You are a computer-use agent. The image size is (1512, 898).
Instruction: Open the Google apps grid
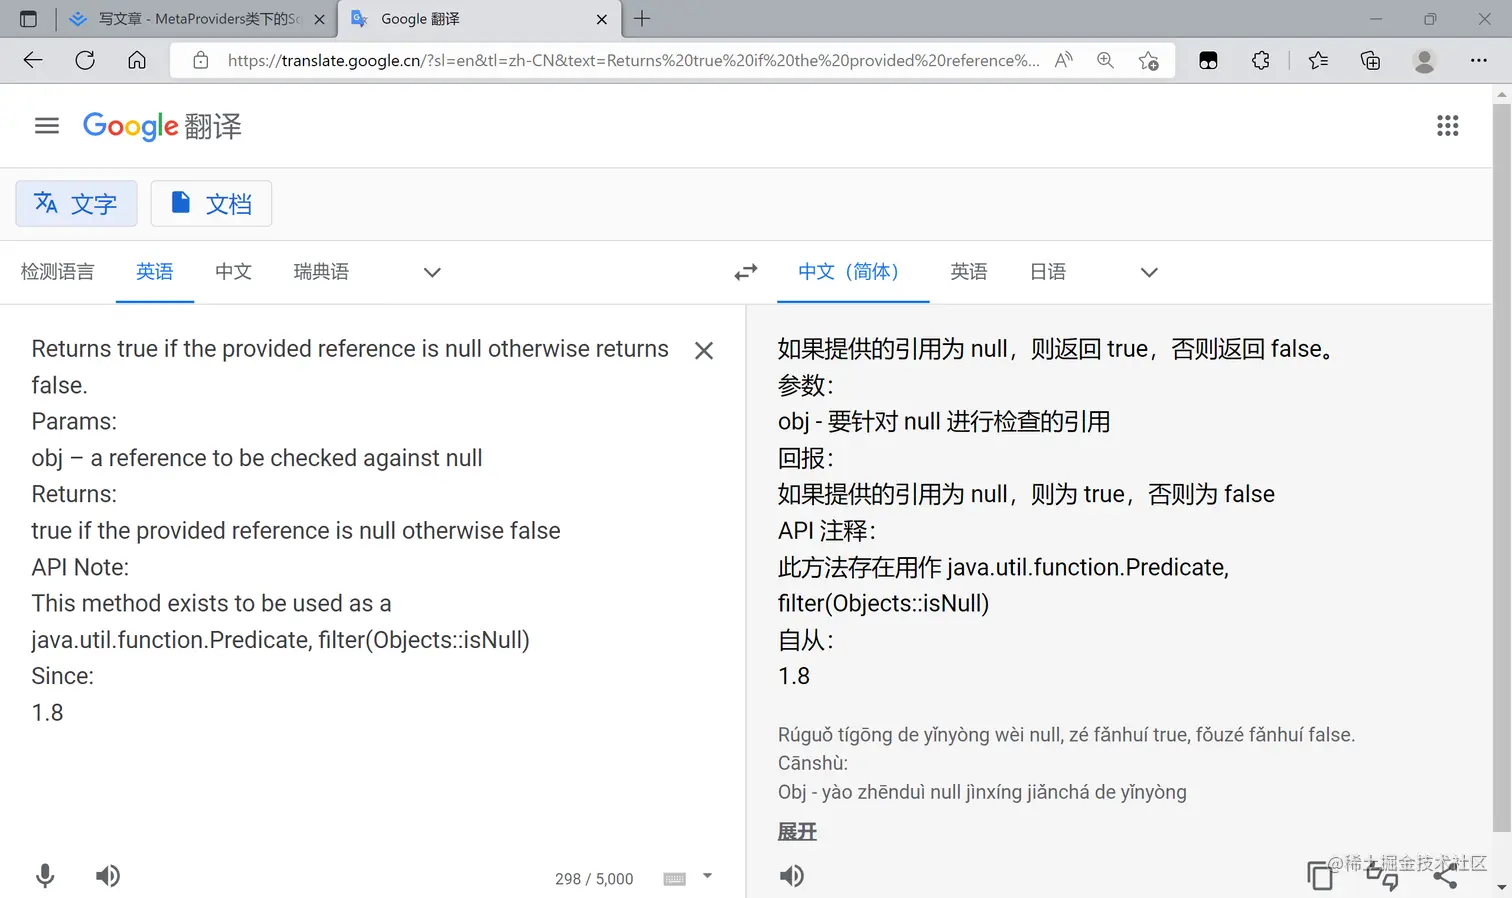click(x=1447, y=126)
